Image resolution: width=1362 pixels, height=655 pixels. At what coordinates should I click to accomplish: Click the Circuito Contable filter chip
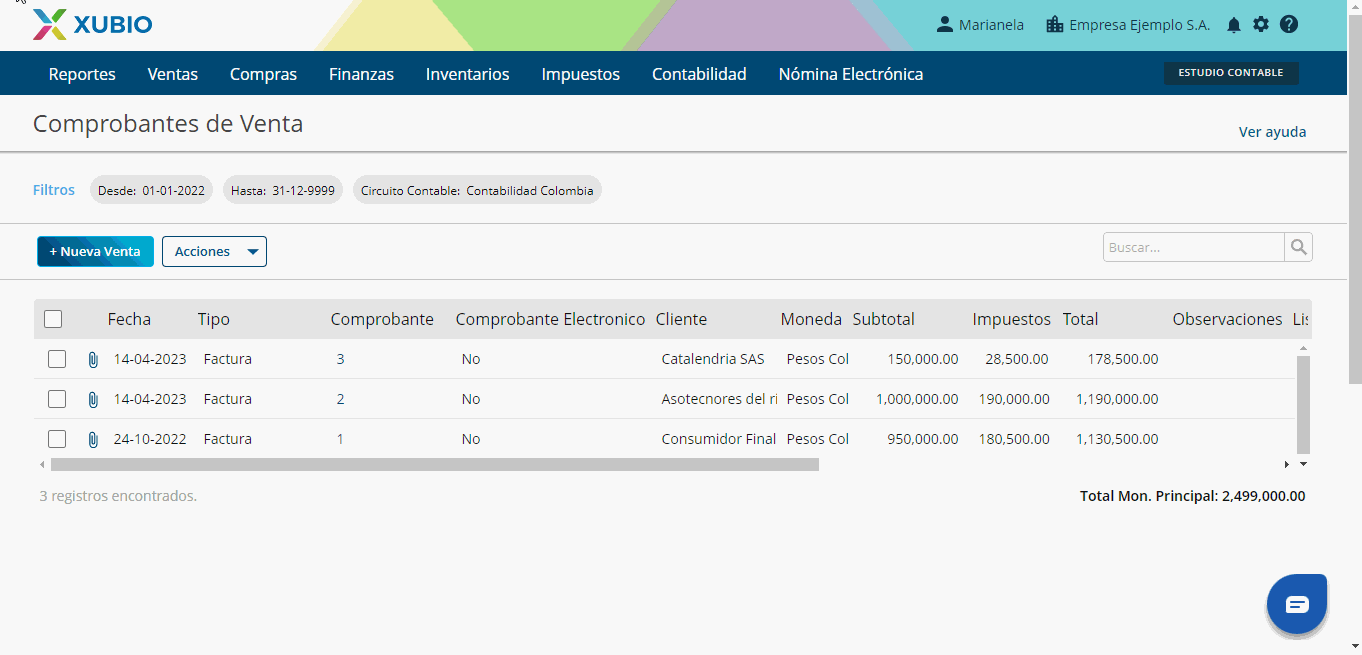[x=477, y=190]
